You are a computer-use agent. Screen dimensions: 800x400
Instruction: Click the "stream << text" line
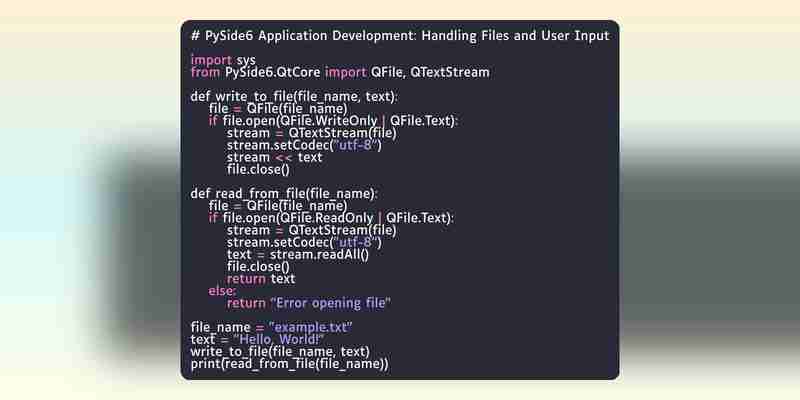(x=274, y=157)
